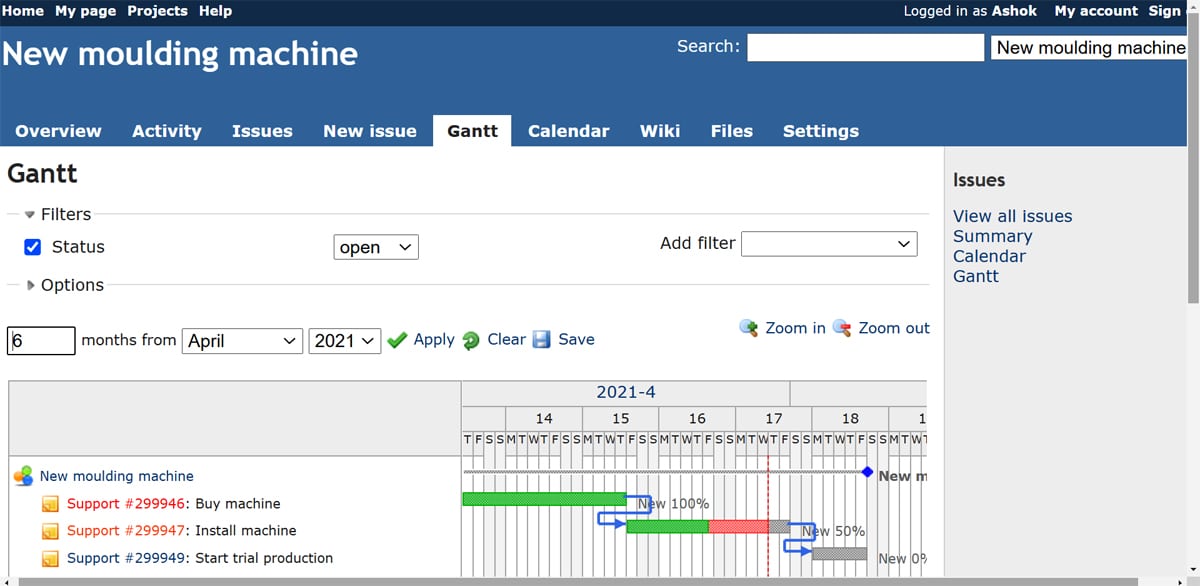Click the ticket icon beside Support #299946
Viewport: 1200px width, 586px height.
click(x=50, y=504)
